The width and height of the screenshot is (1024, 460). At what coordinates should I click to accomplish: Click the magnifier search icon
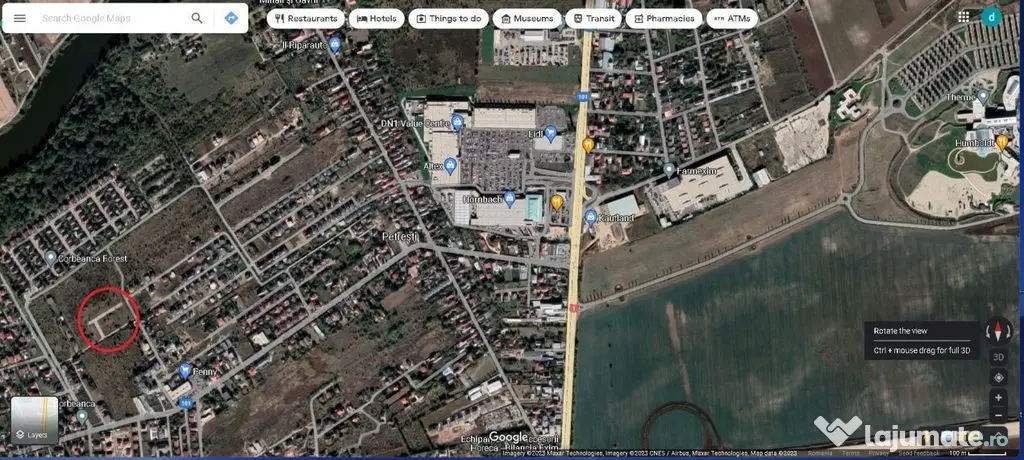(197, 18)
